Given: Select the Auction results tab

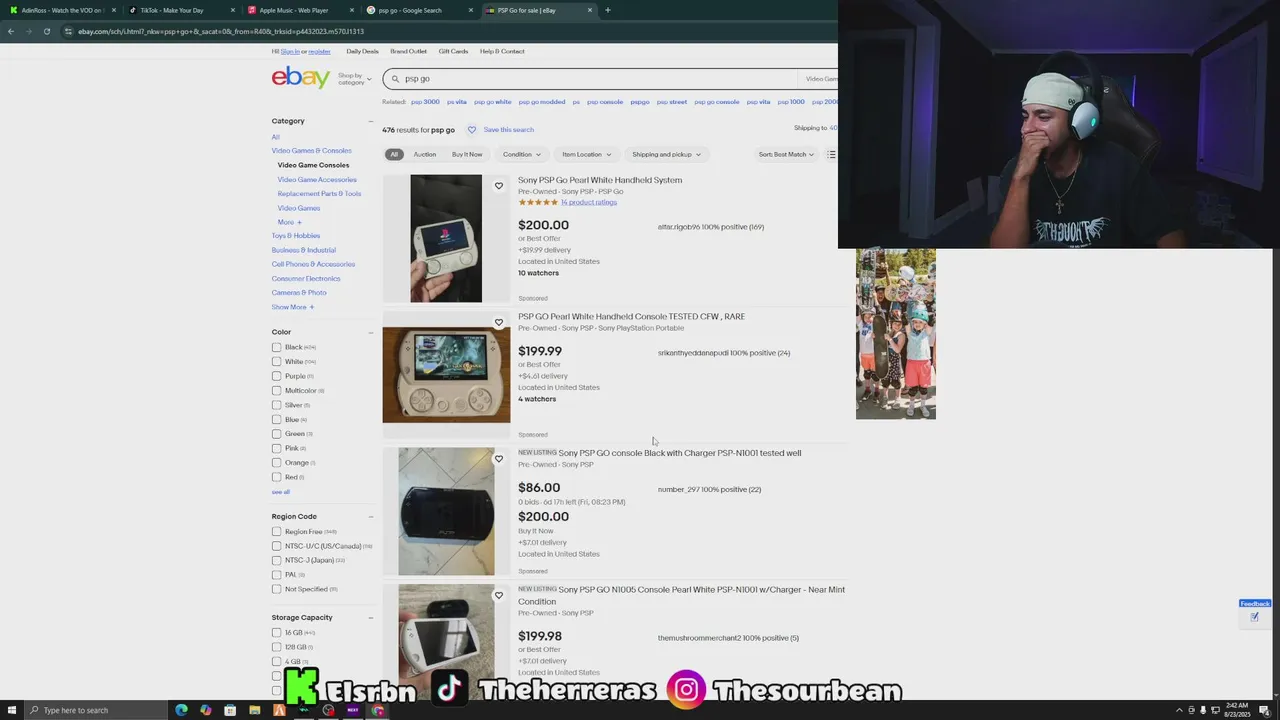Looking at the screenshot, I should pos(424,154).
